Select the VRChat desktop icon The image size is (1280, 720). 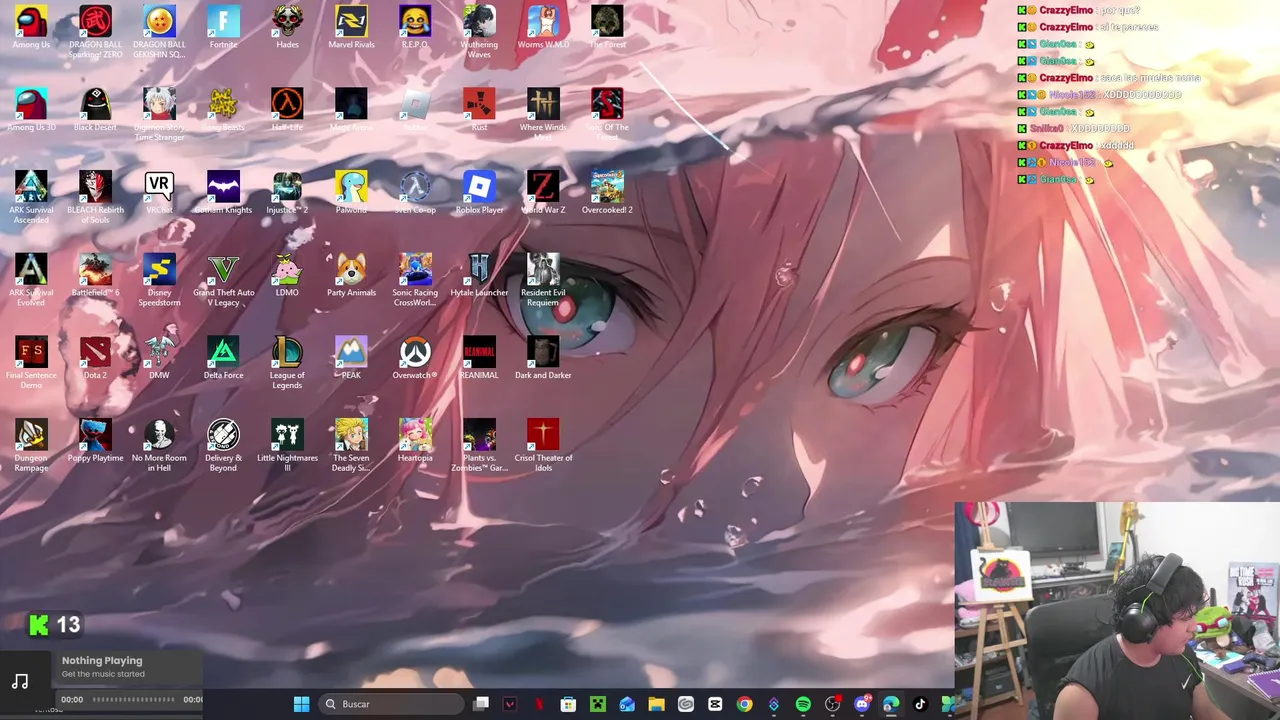click(x=159, y=194)
